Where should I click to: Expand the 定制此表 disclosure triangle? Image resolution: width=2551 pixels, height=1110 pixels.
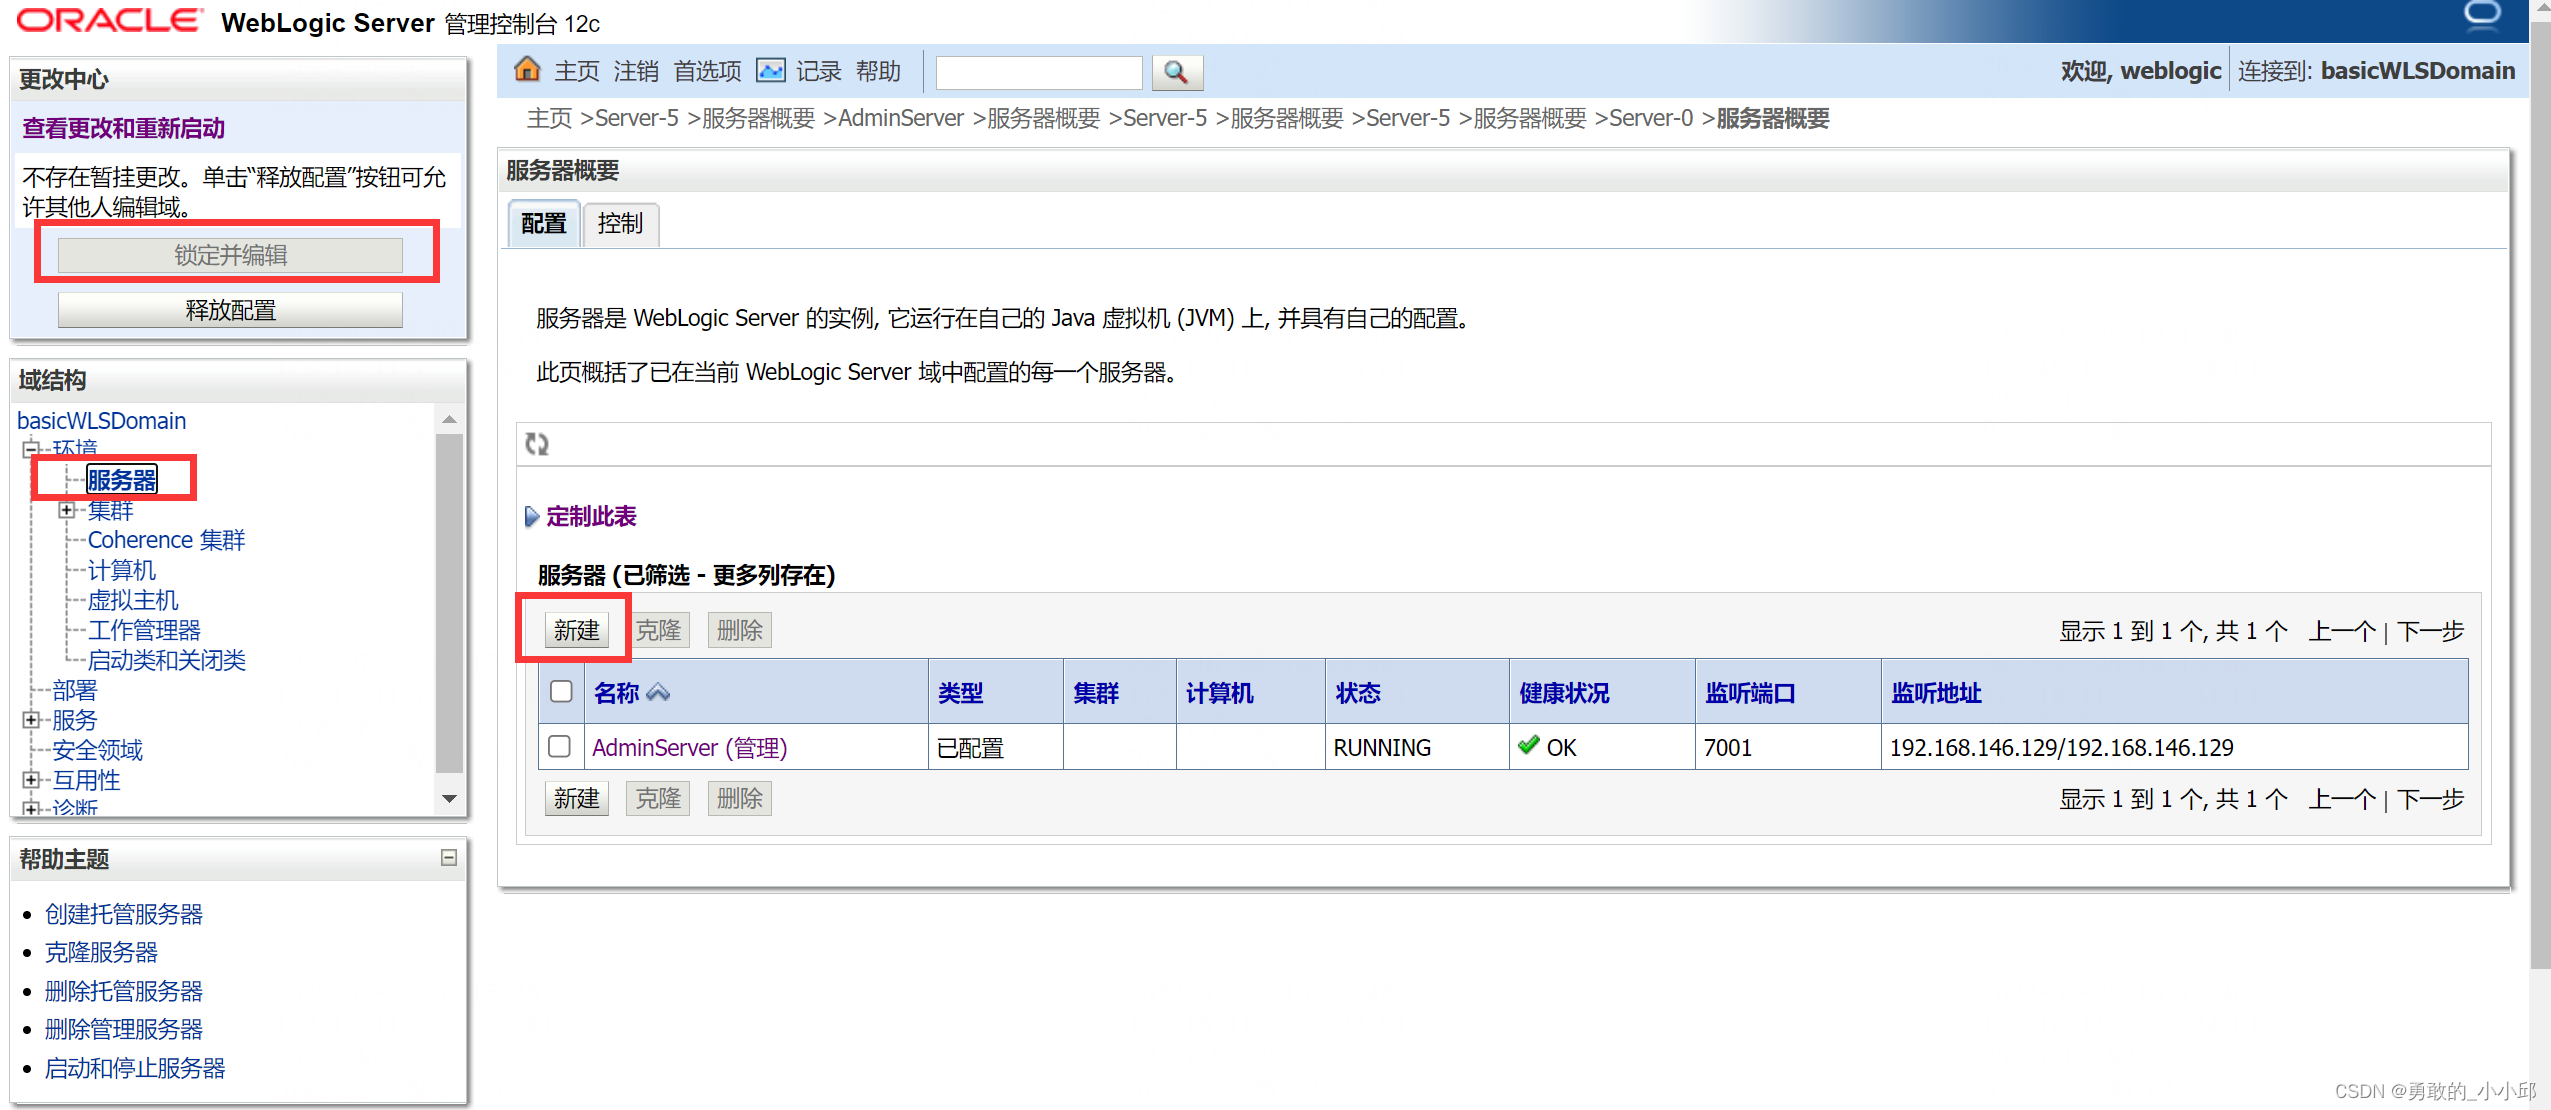pyautogui.click(x=532, y=516)
